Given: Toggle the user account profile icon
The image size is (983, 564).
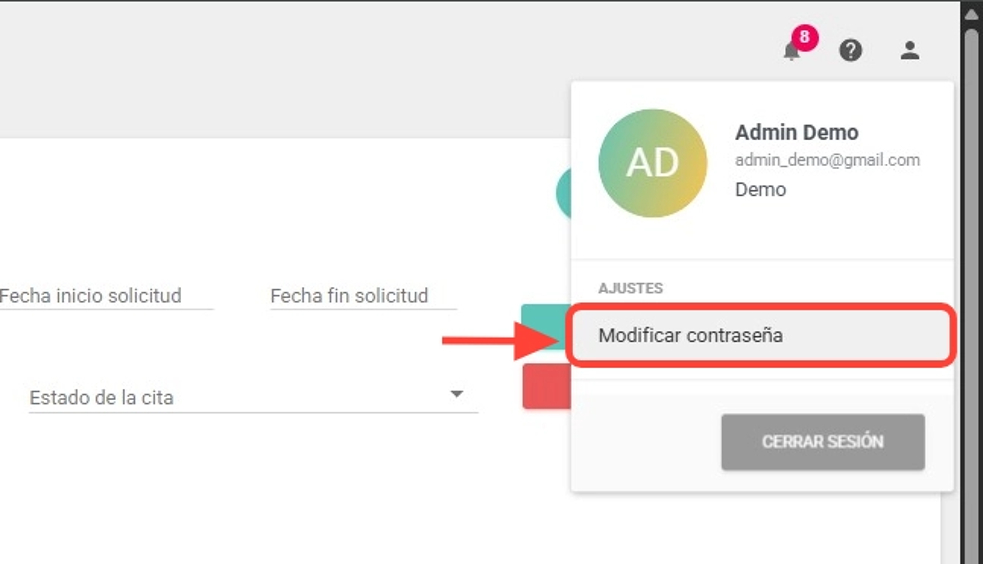Looking at the screenshot, I should (x=909, y=50).
